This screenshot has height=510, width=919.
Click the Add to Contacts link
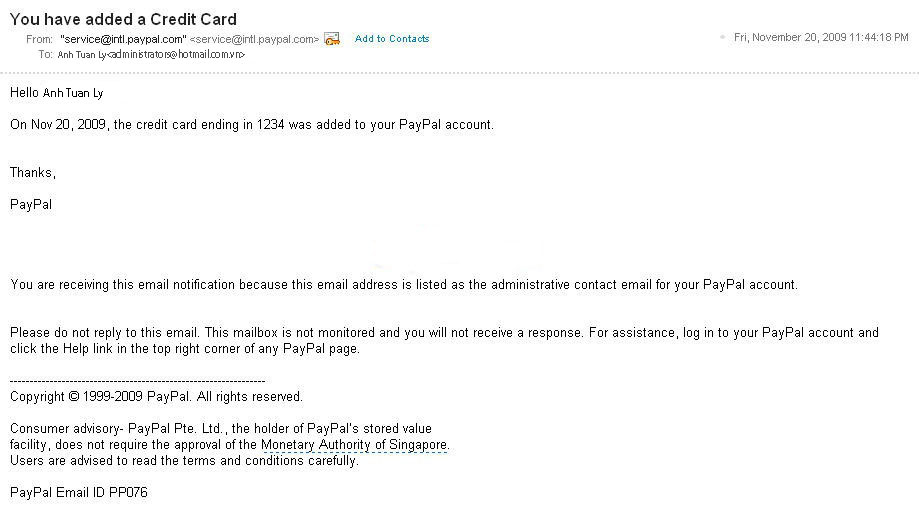coord(392,39)
